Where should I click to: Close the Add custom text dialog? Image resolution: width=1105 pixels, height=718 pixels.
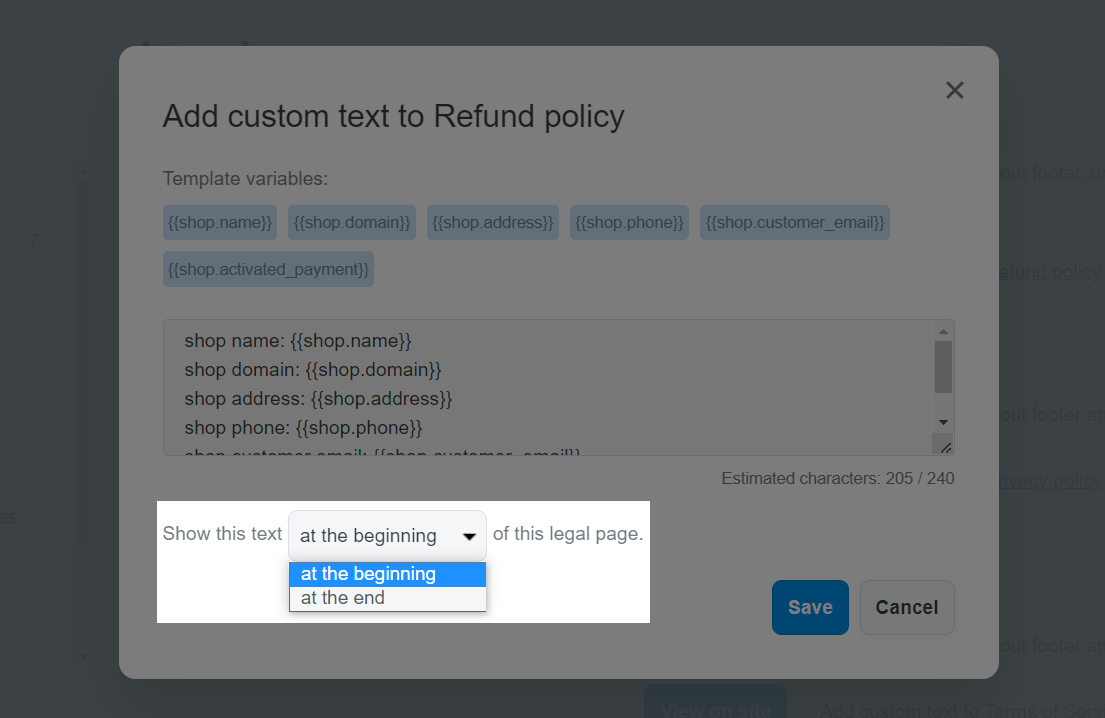pos(954,90)
